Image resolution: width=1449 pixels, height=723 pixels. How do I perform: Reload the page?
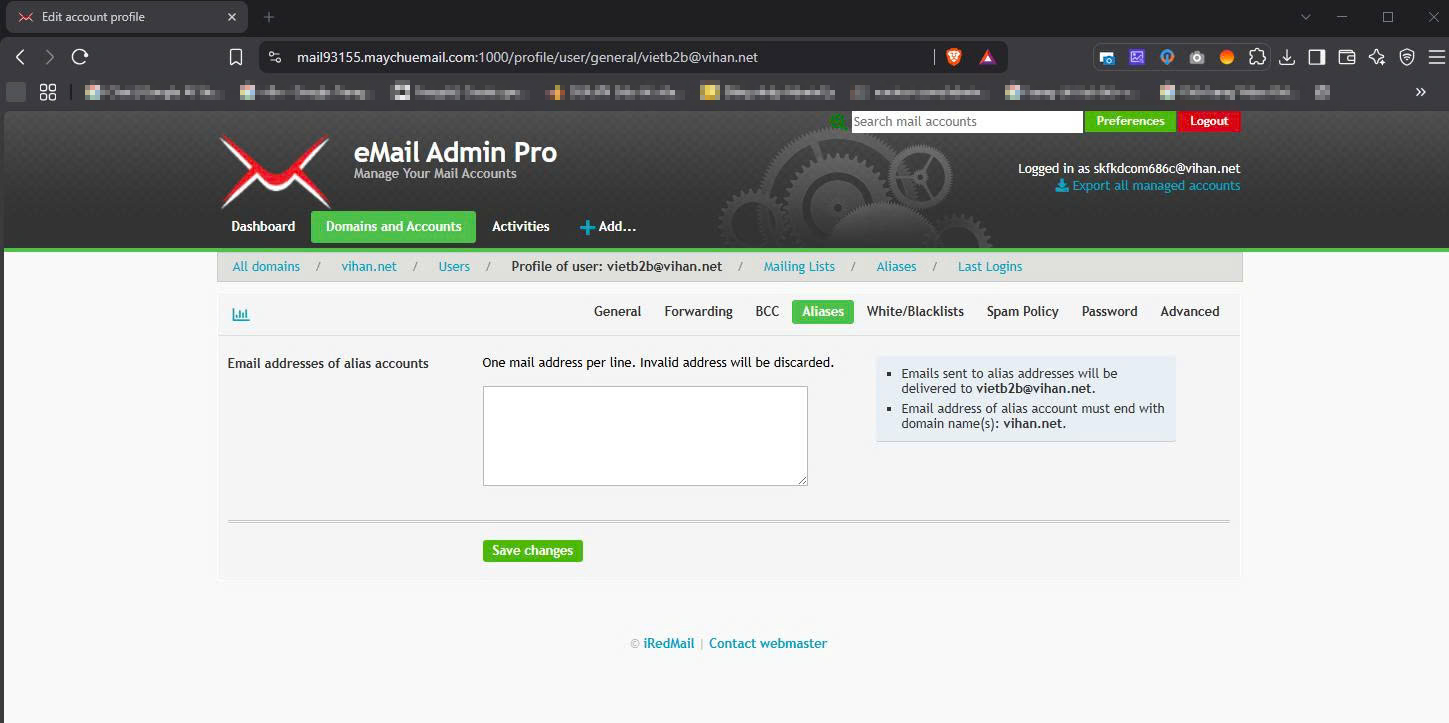click(x=80, y=57)
